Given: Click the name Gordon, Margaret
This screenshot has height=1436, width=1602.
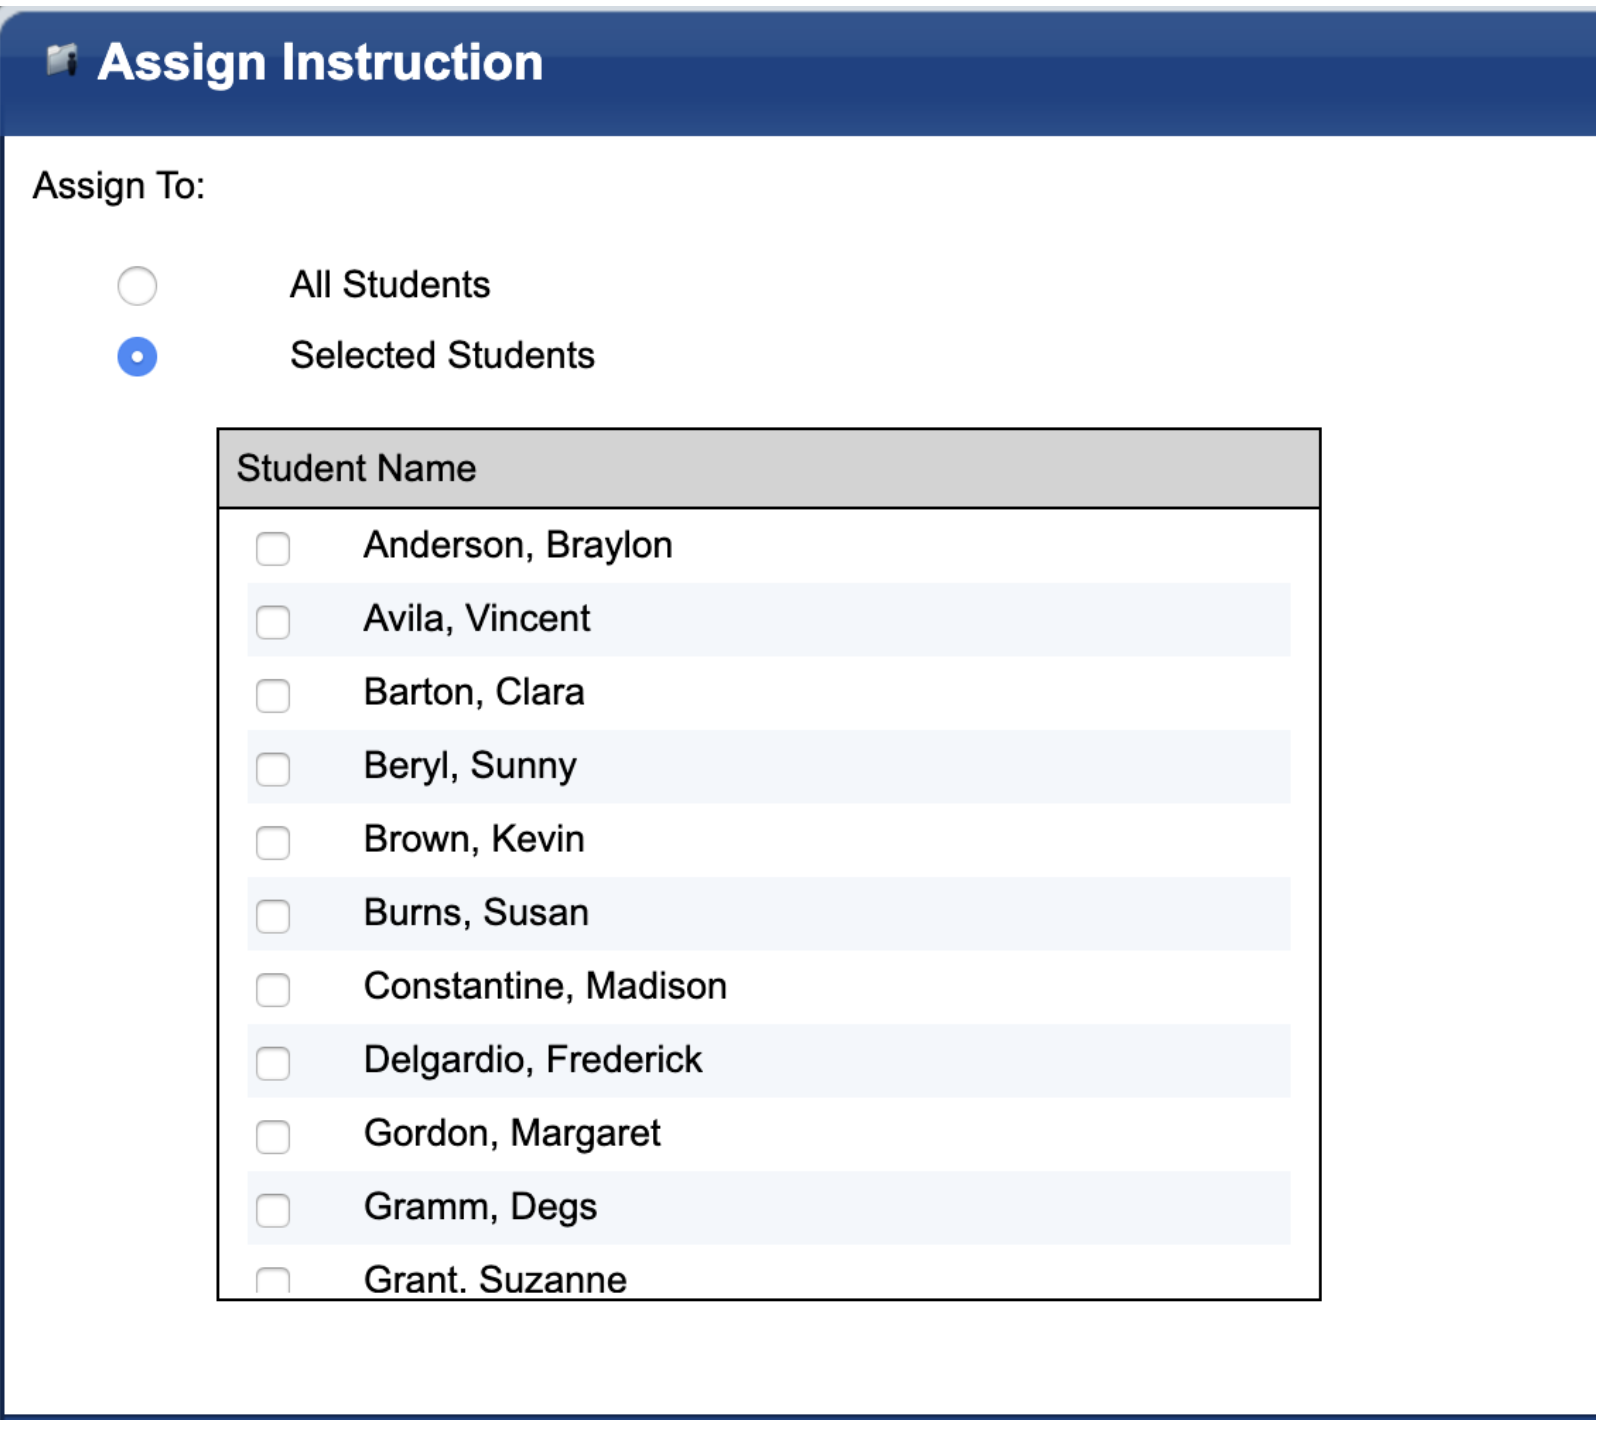Looking at the screenshot, I should point(512,1134).
